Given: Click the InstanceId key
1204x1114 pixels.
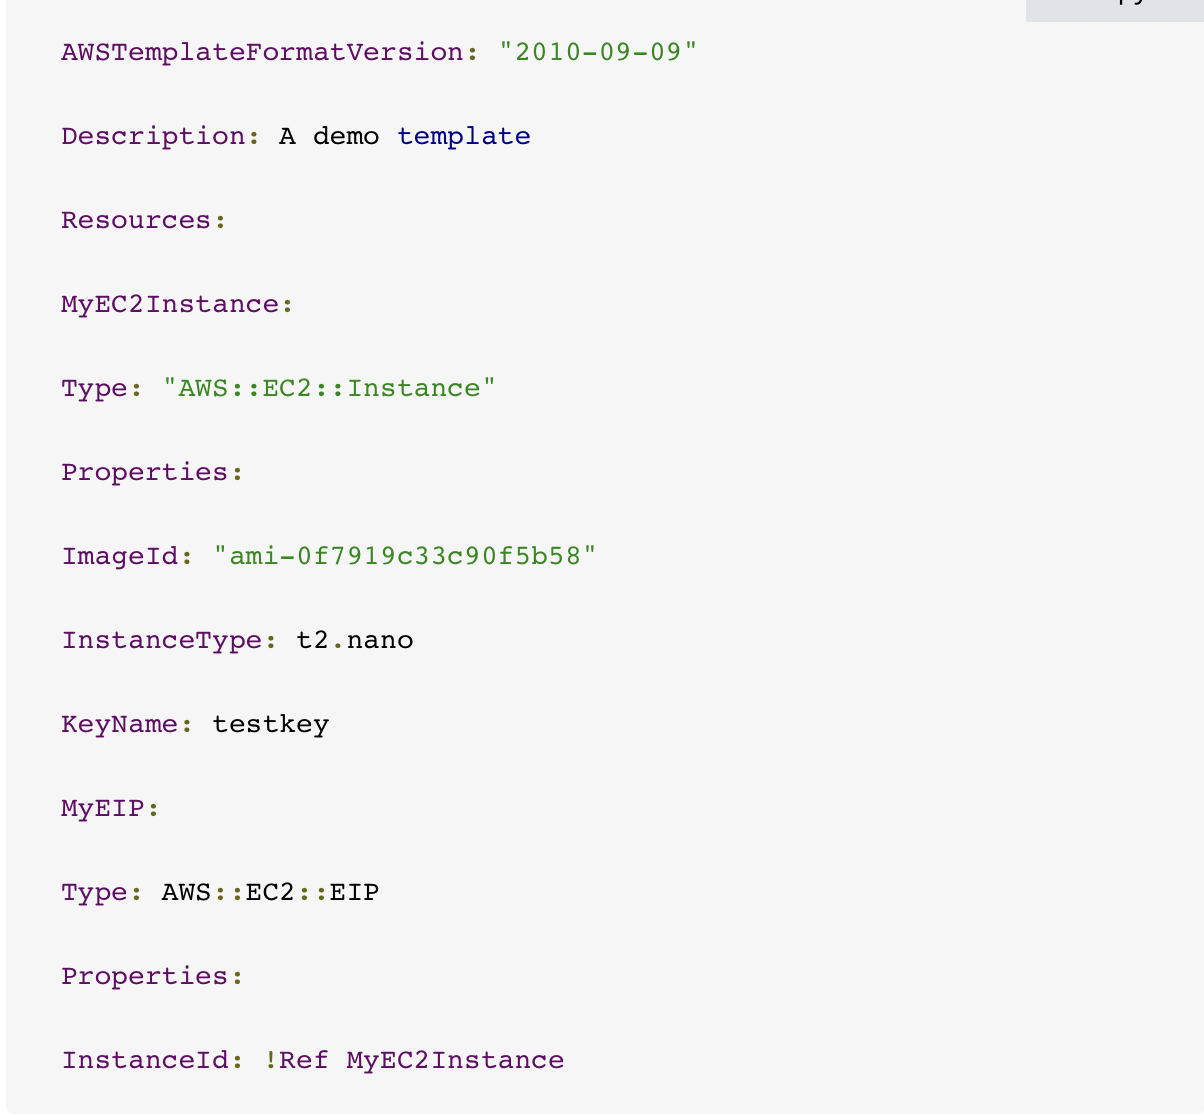Looking at the screenshot, I should point(145,1060).
